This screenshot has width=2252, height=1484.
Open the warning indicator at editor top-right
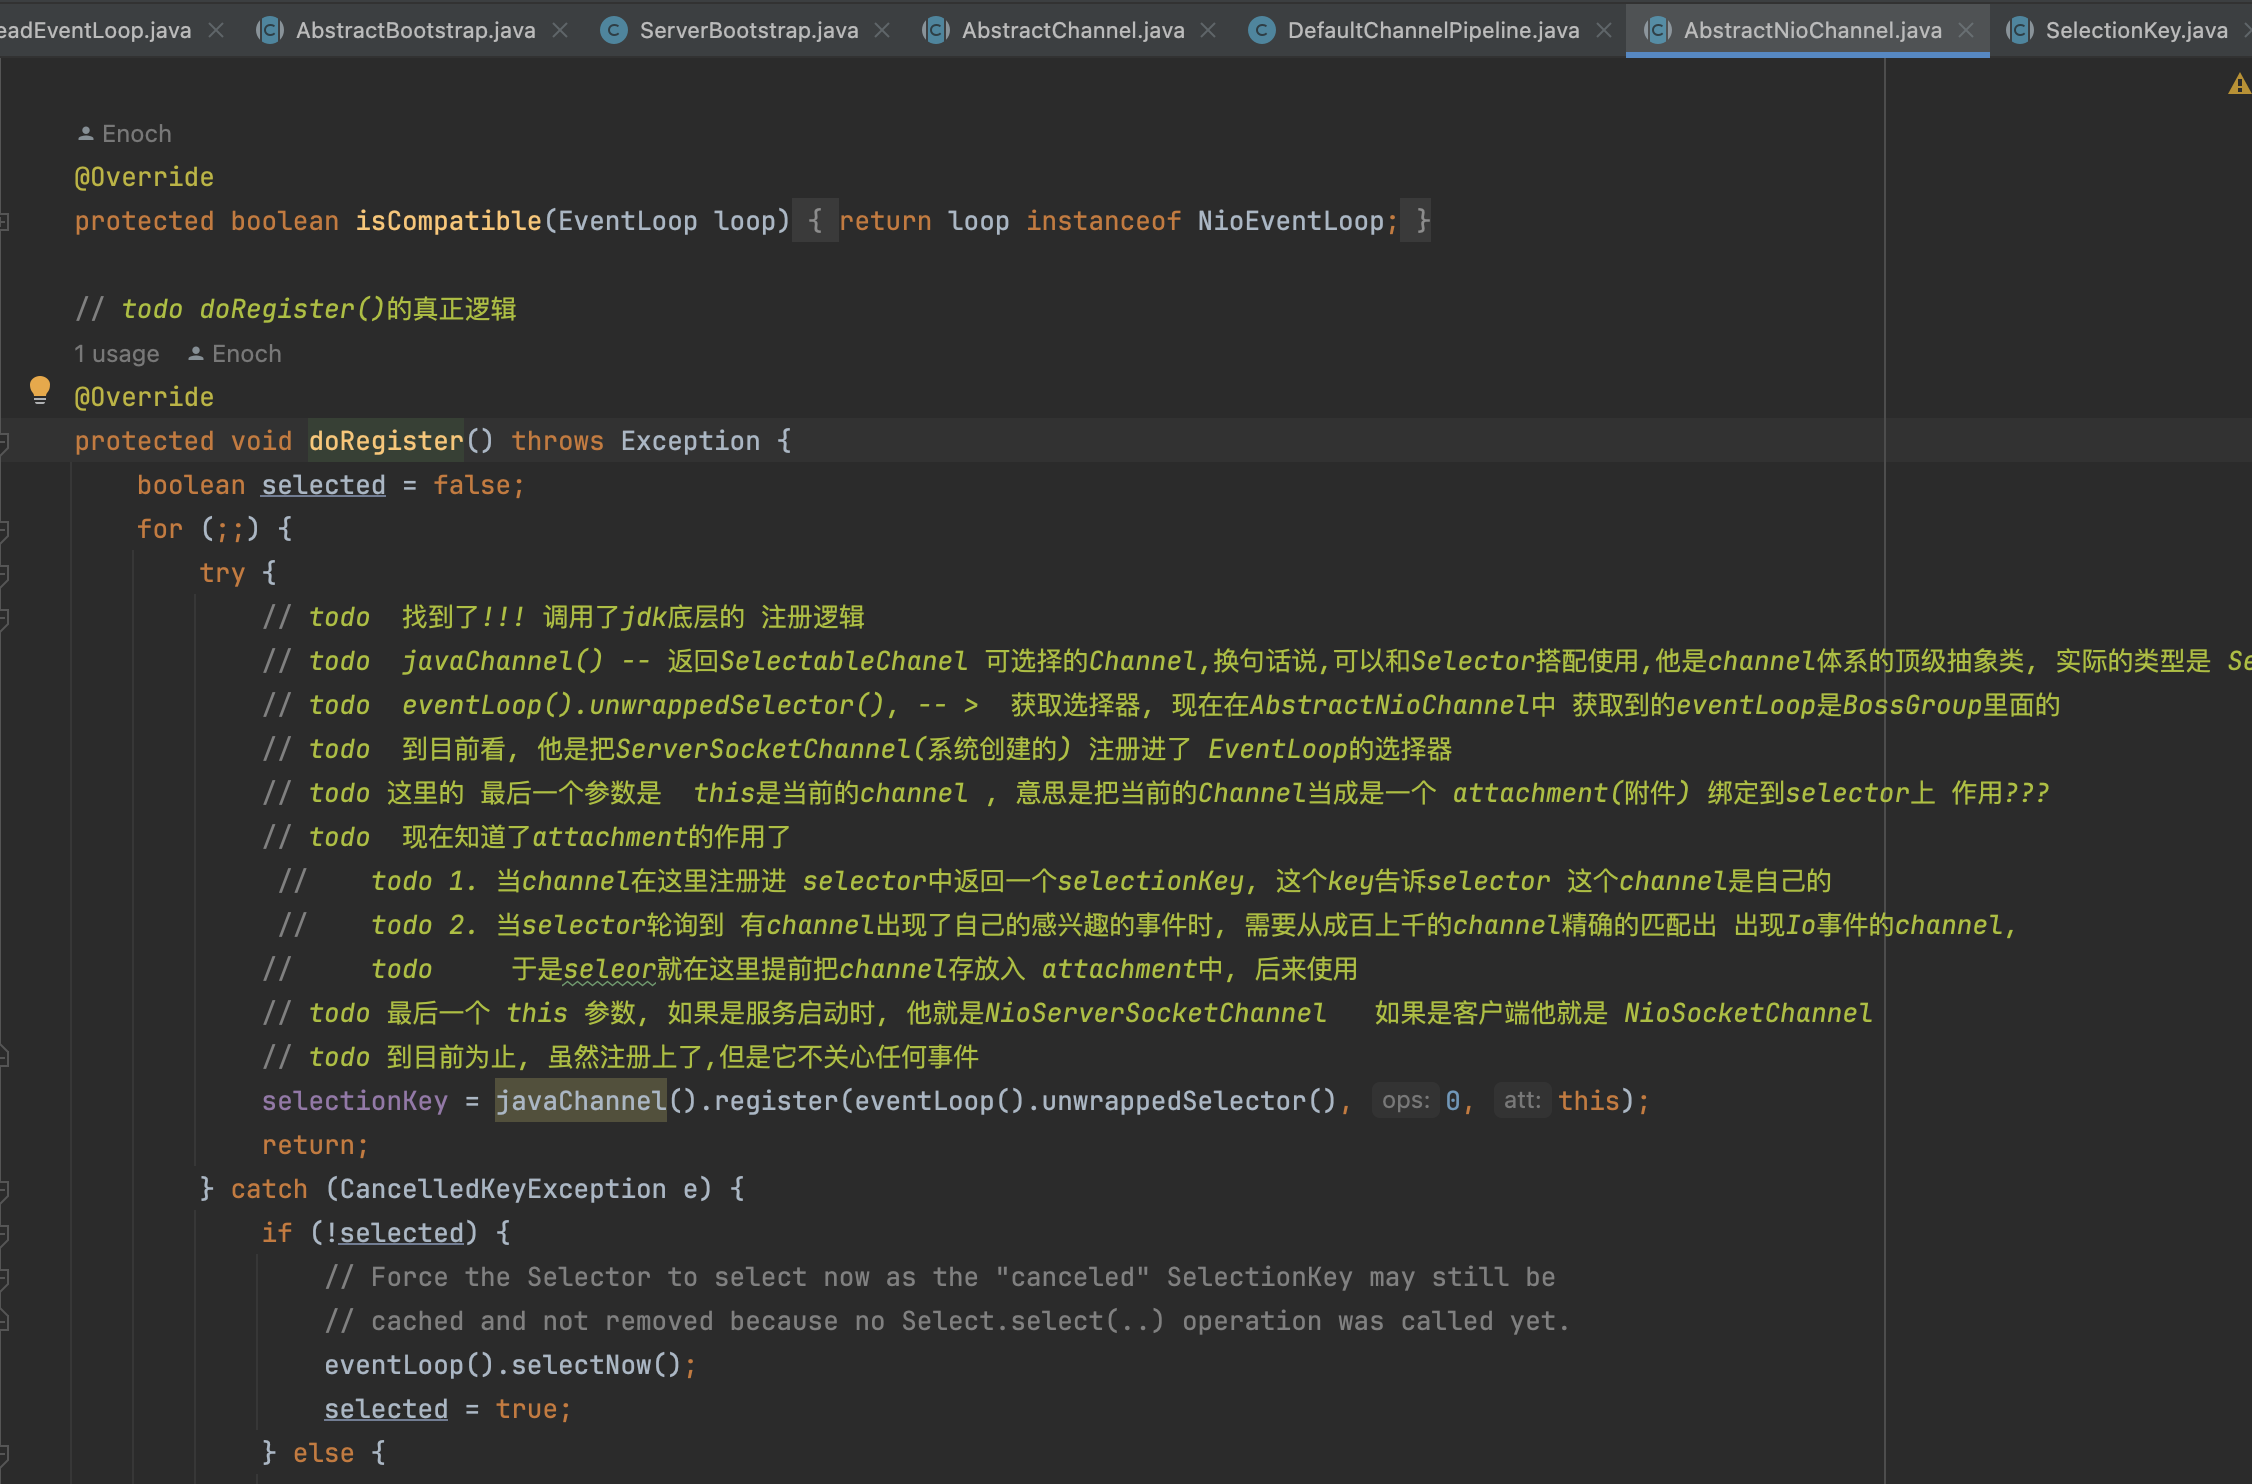coord(2239,85)
